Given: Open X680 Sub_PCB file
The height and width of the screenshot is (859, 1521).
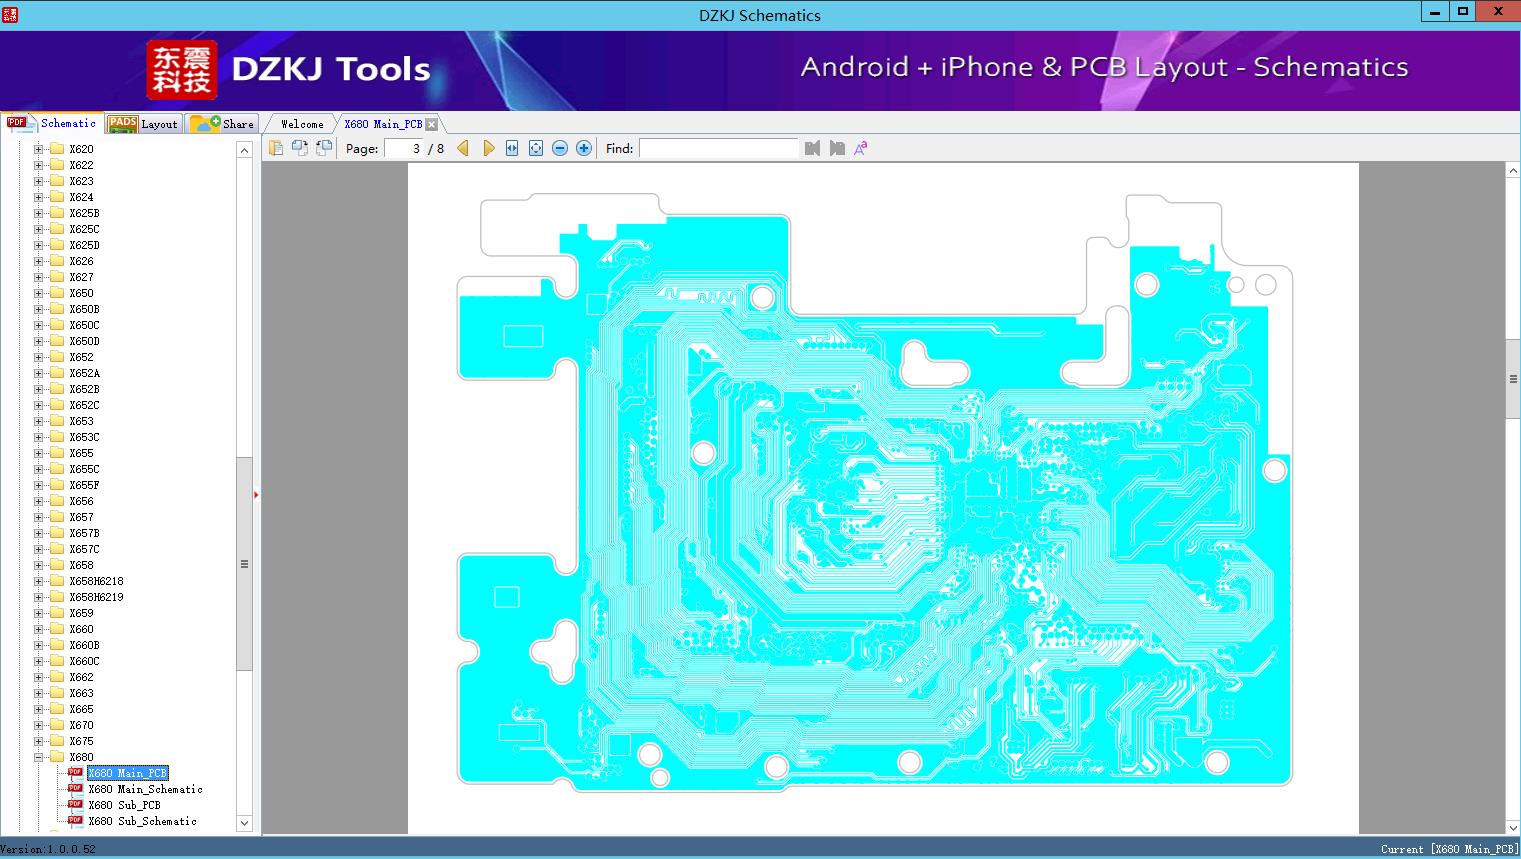Looking at the screenshot, I should click(124, 805).
